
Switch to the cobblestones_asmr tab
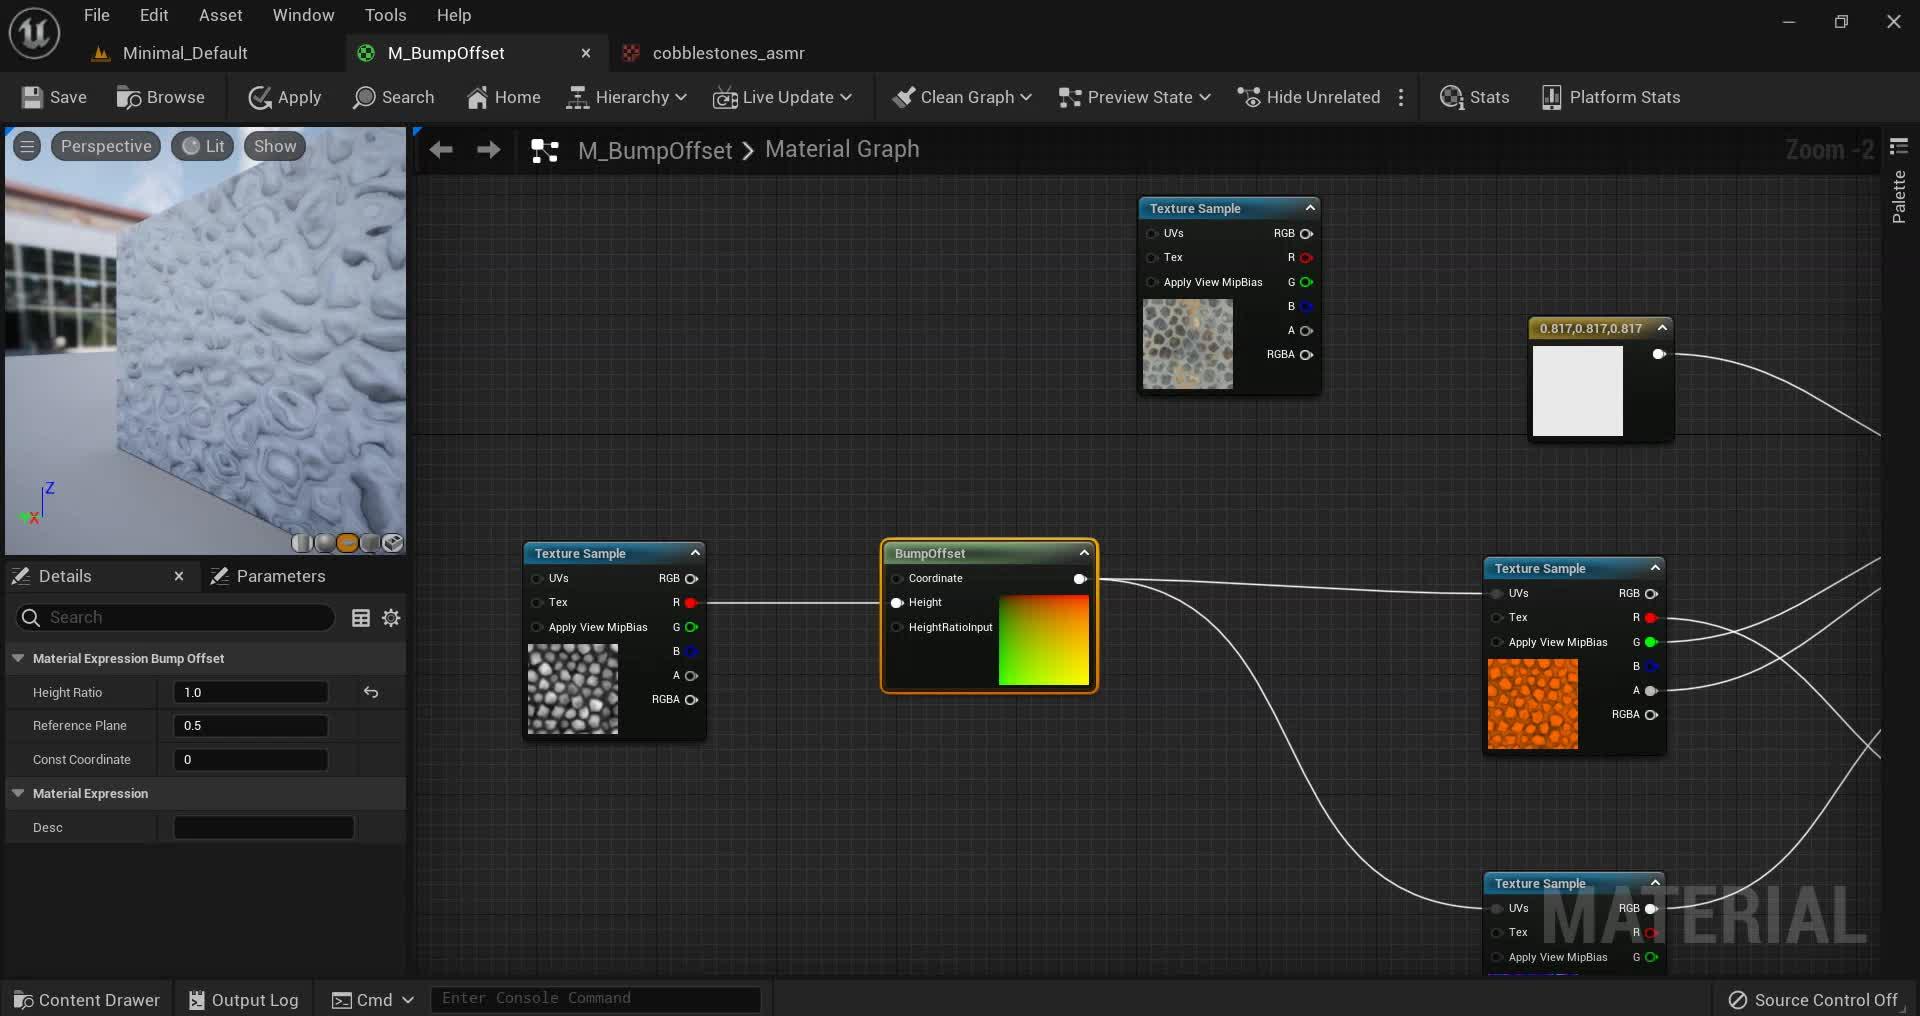727,53
